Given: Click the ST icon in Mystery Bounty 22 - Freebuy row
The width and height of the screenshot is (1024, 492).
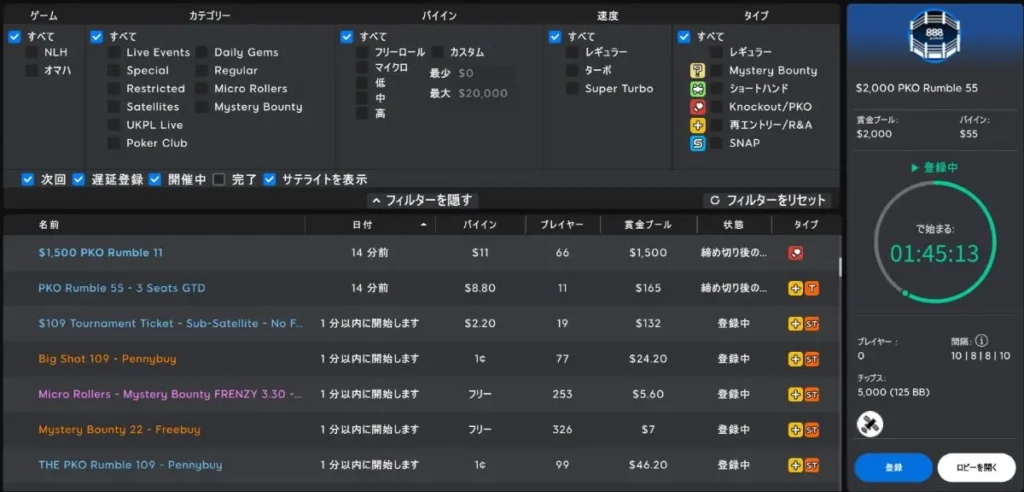Looking at the screenshot, I should pyautogui.click(x=812, y=430).
